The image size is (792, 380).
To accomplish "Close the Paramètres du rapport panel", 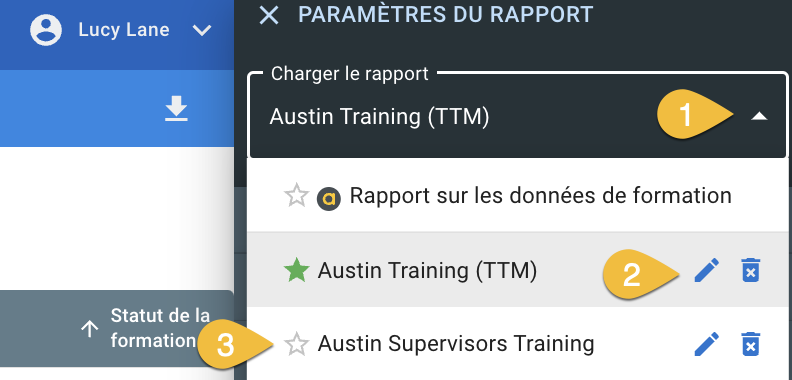I will click(x=269, y=15).
